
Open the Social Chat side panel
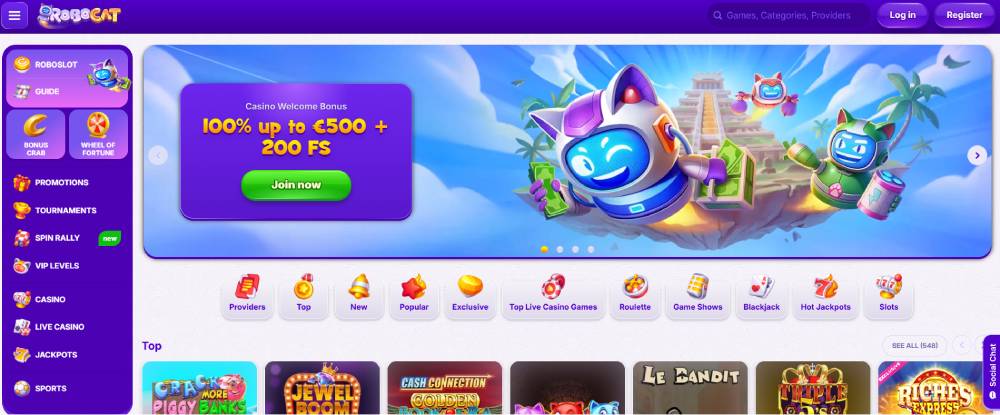(x=992, y=372)
